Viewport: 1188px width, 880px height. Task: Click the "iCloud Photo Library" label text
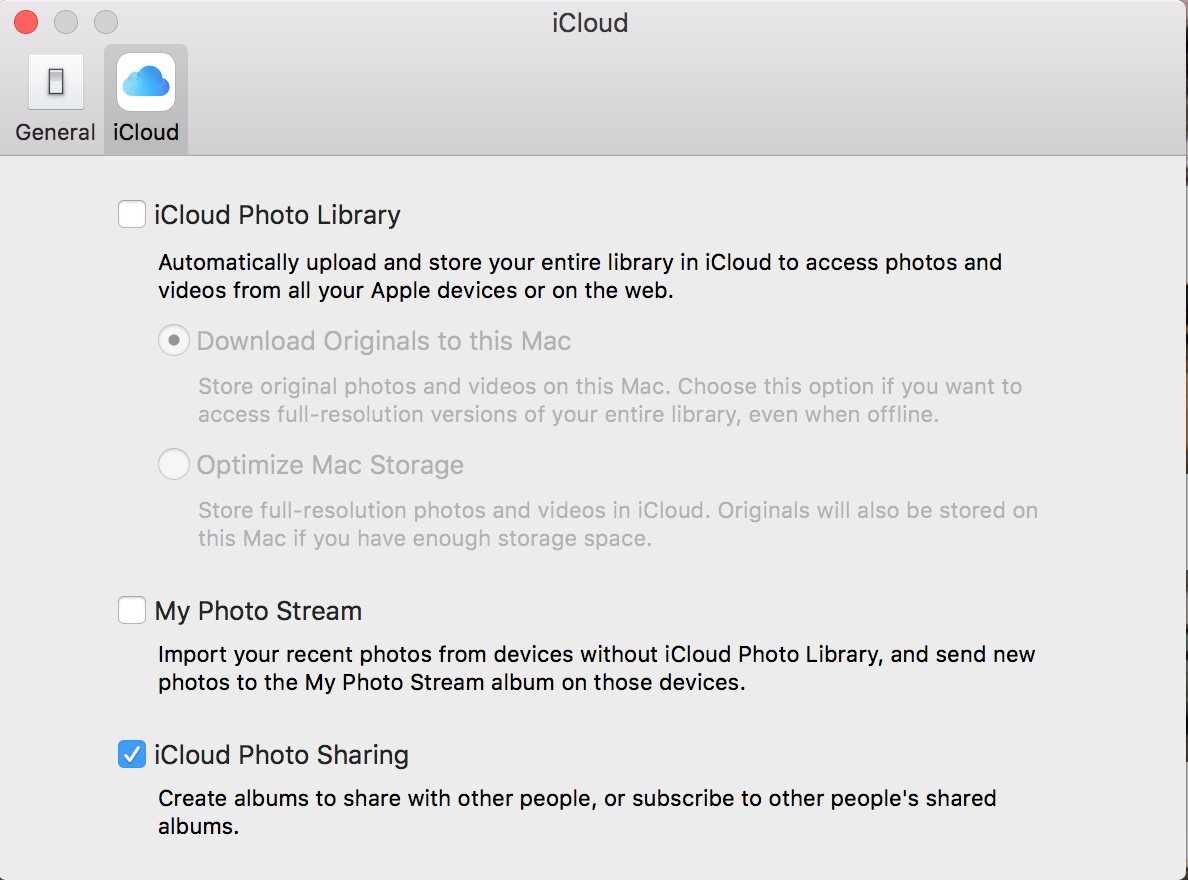[277, 215]
